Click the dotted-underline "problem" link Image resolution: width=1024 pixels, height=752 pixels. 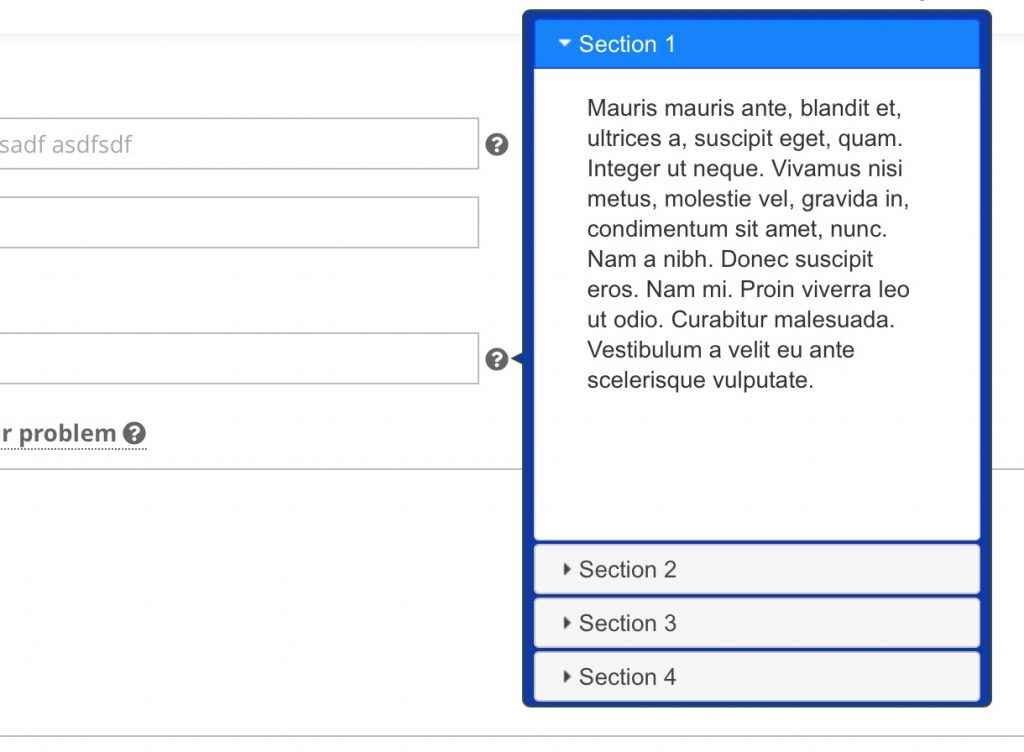coord(60,434)
